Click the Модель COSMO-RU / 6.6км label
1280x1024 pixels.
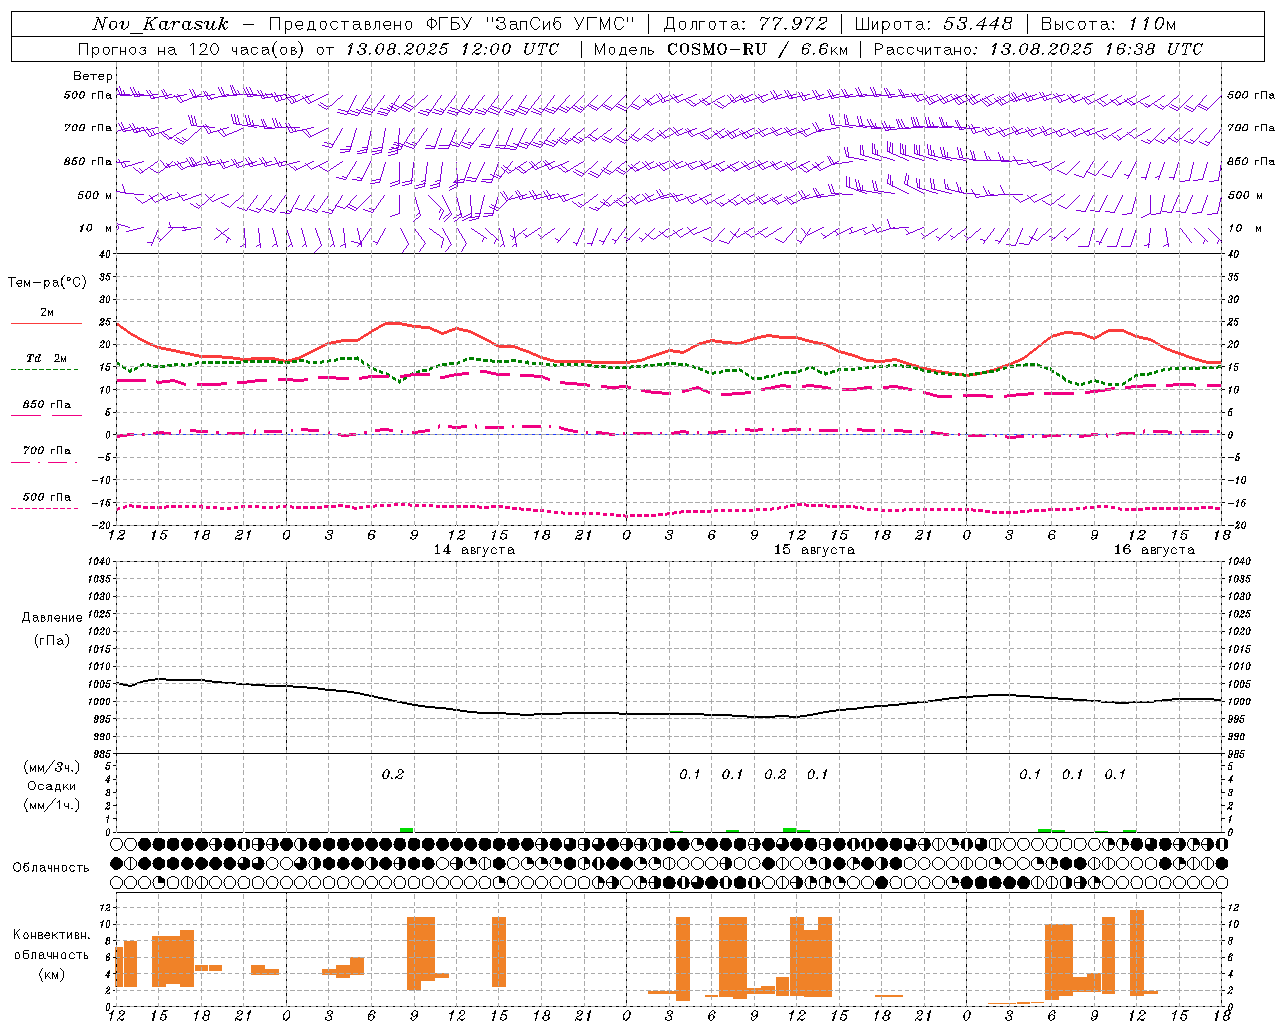tap(721, 49)
